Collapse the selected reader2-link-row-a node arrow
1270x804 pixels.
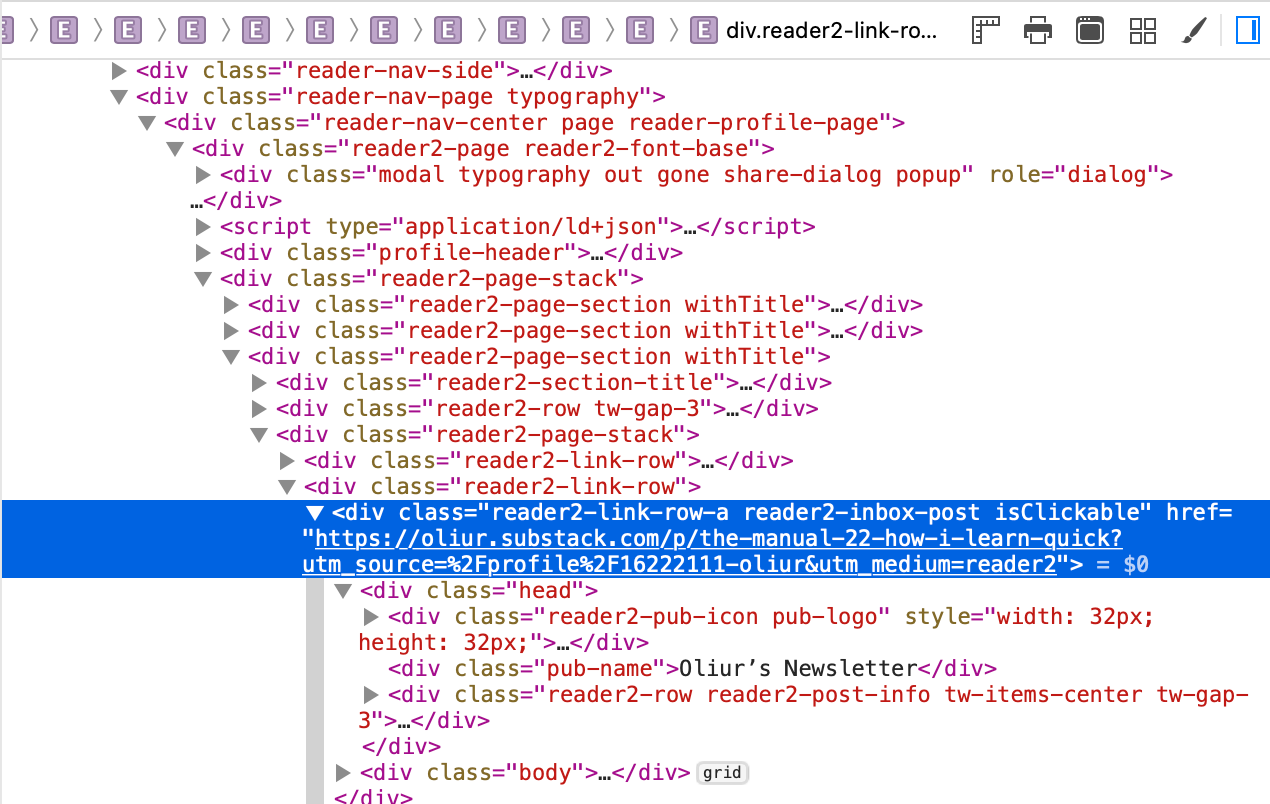315,513
